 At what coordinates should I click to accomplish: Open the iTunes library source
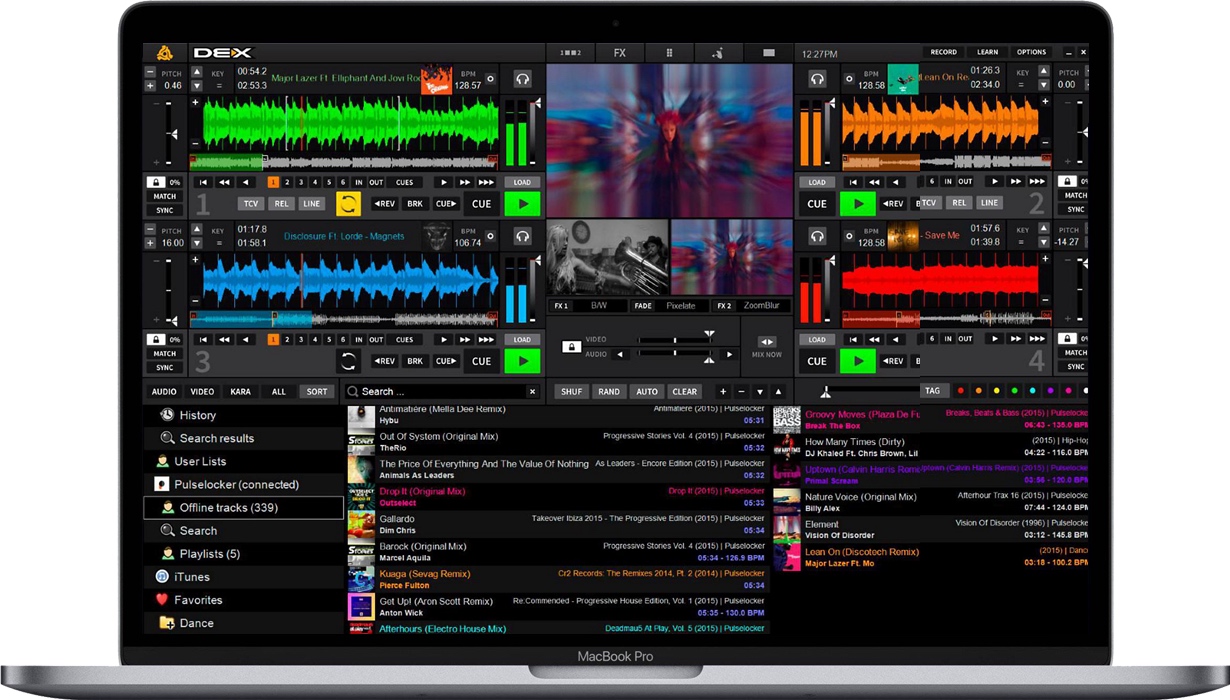coord(191,577)
